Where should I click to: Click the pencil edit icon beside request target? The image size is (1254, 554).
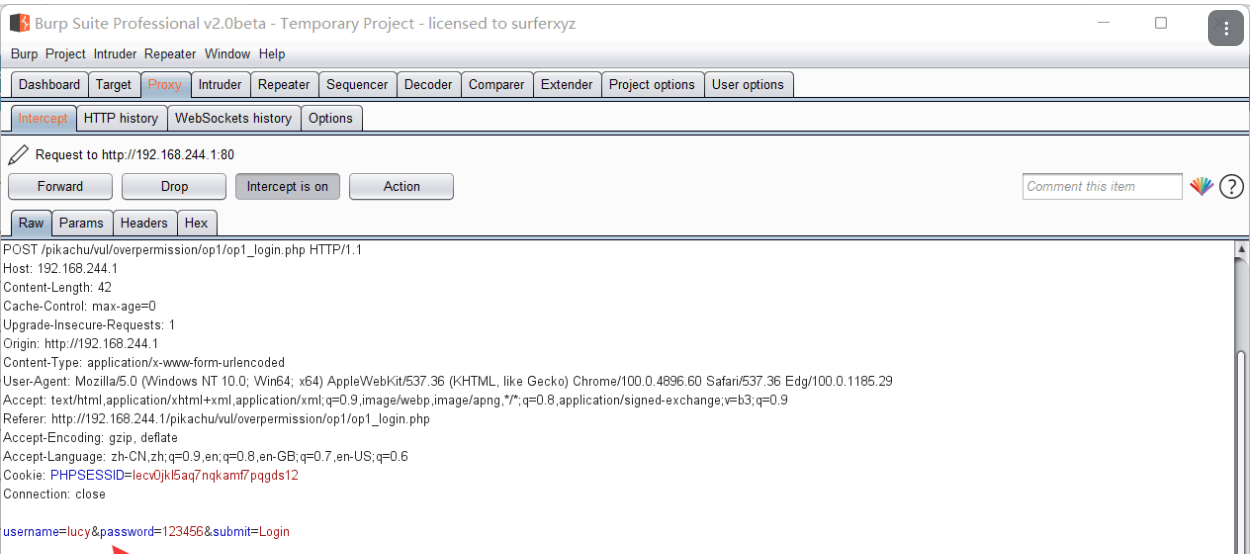17,155
